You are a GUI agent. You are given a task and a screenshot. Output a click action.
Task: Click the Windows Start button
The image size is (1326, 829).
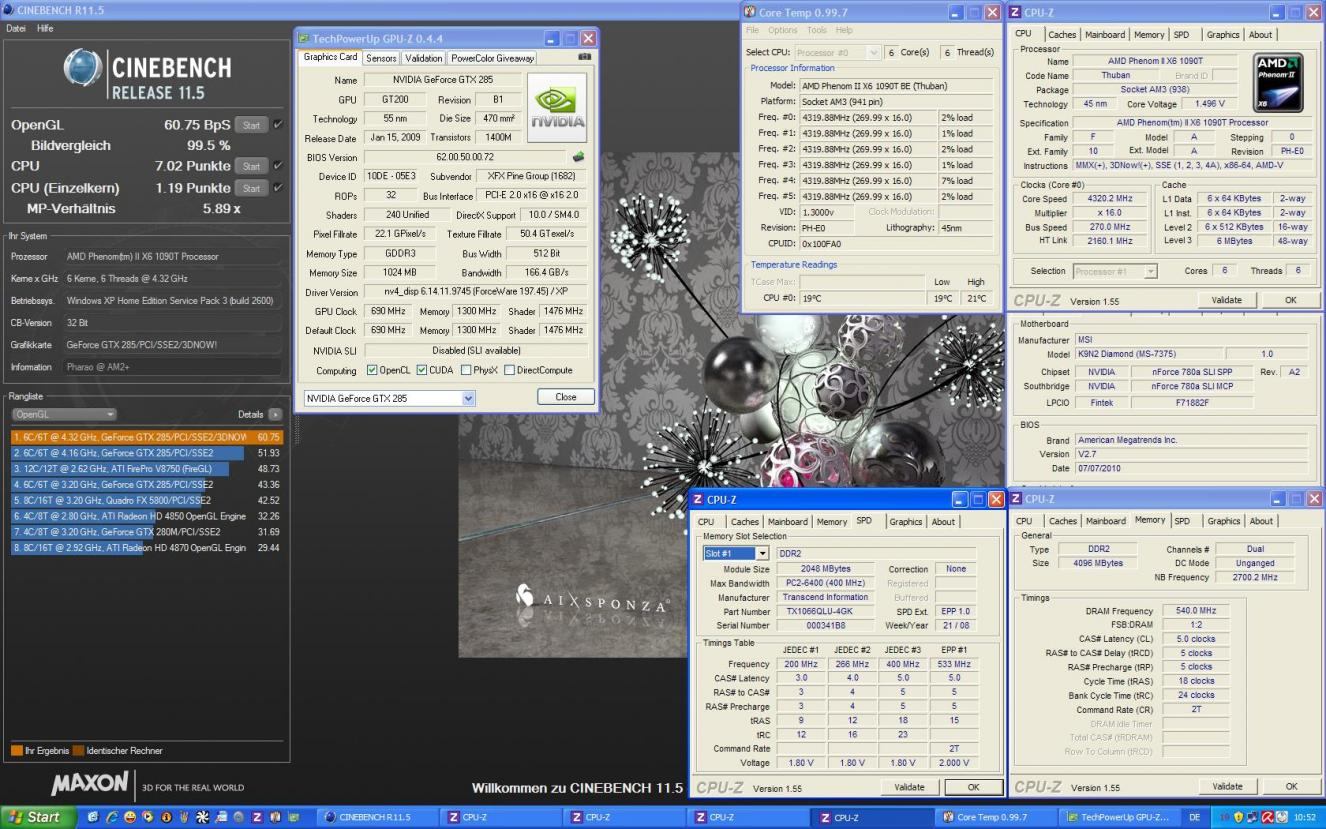[x=37, y=817]
